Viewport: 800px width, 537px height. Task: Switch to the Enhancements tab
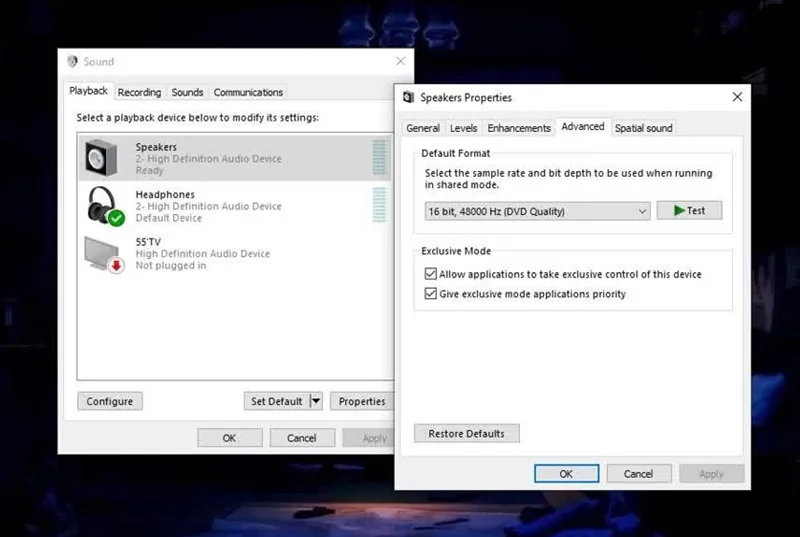[x=519, y=128]
